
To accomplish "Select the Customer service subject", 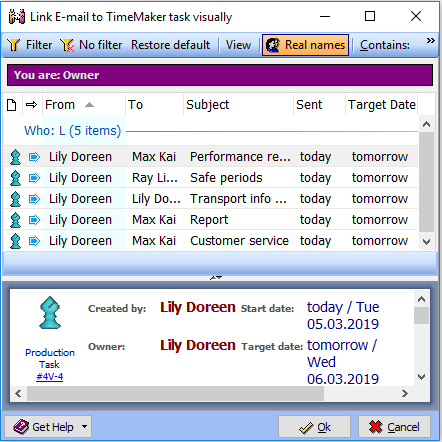I will pos(239,241).
